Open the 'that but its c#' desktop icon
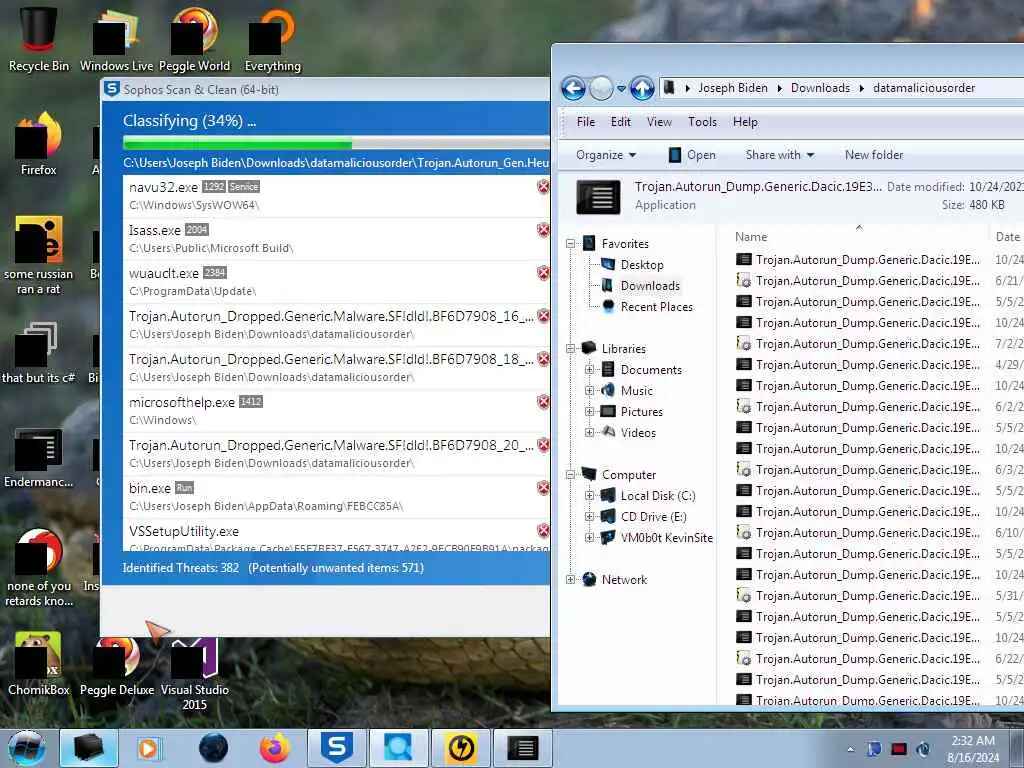Image resolution: width=1024 pixels, height=768 pixels. coord(39,353)
